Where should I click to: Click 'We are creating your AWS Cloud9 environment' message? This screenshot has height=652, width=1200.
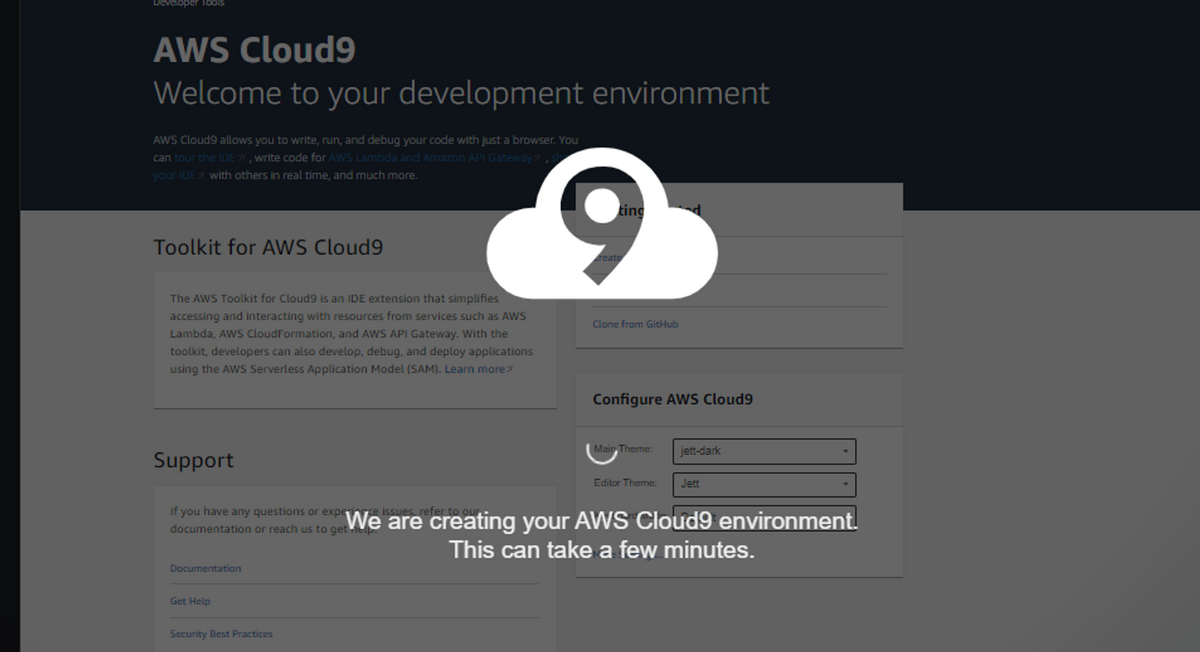601,521
